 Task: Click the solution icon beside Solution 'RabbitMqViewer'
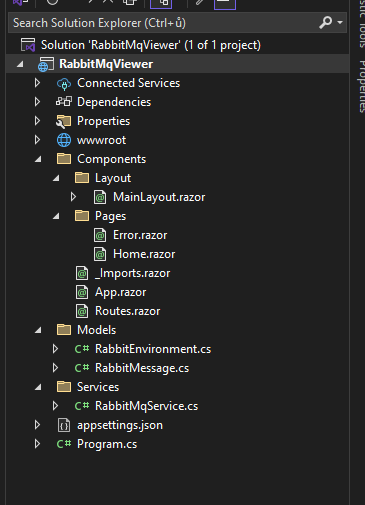pos(28,45)
